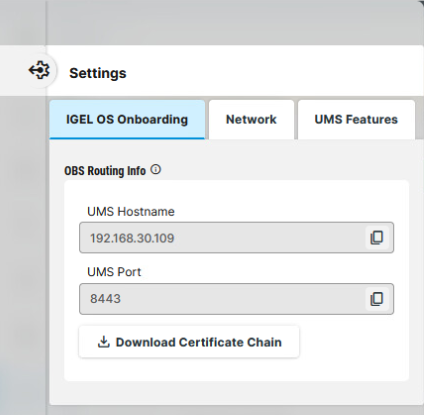The width and height of the screenshot is (424, 415).
Task: Select the 8443 port number text
Action: (x=105, y=299)
